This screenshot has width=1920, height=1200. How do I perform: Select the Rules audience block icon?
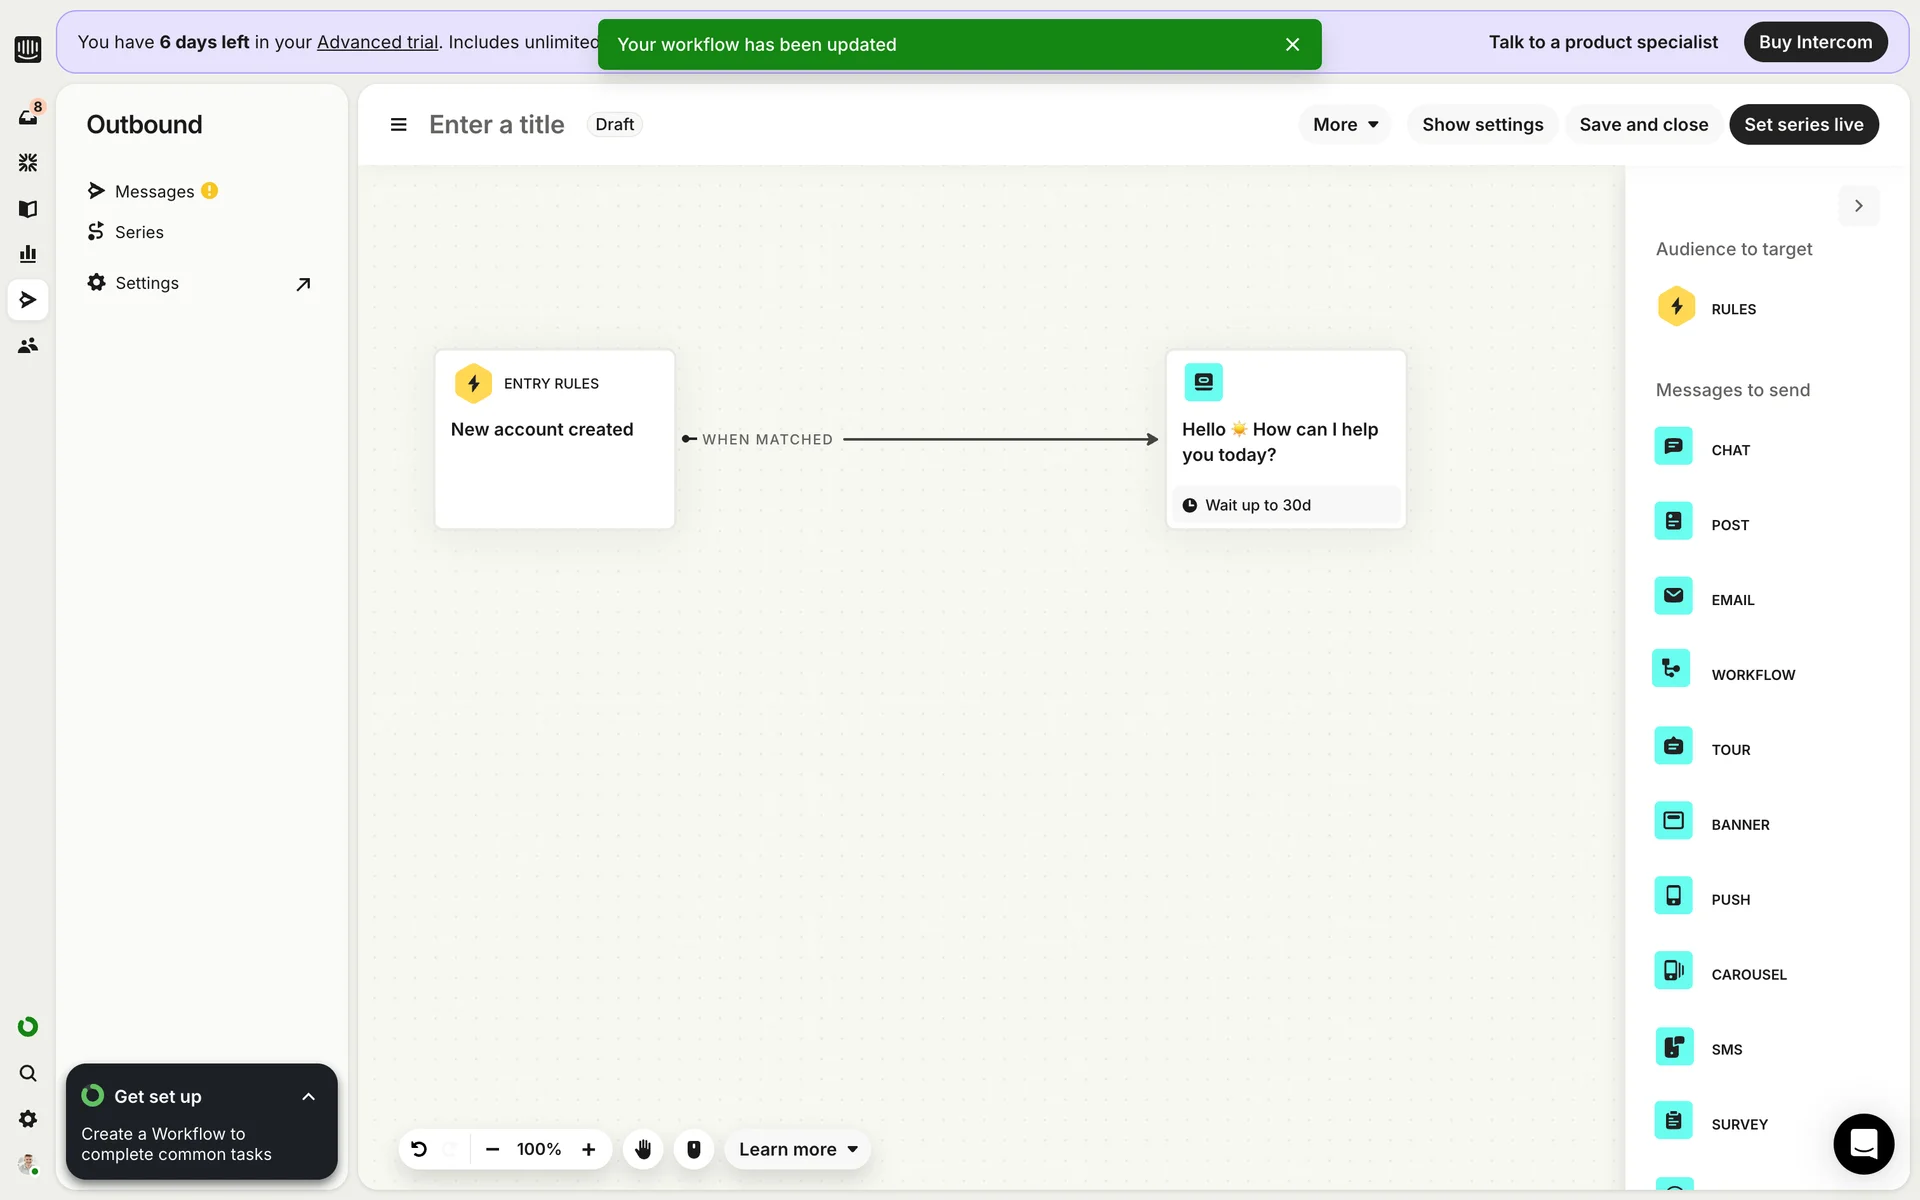point(1676,307)
